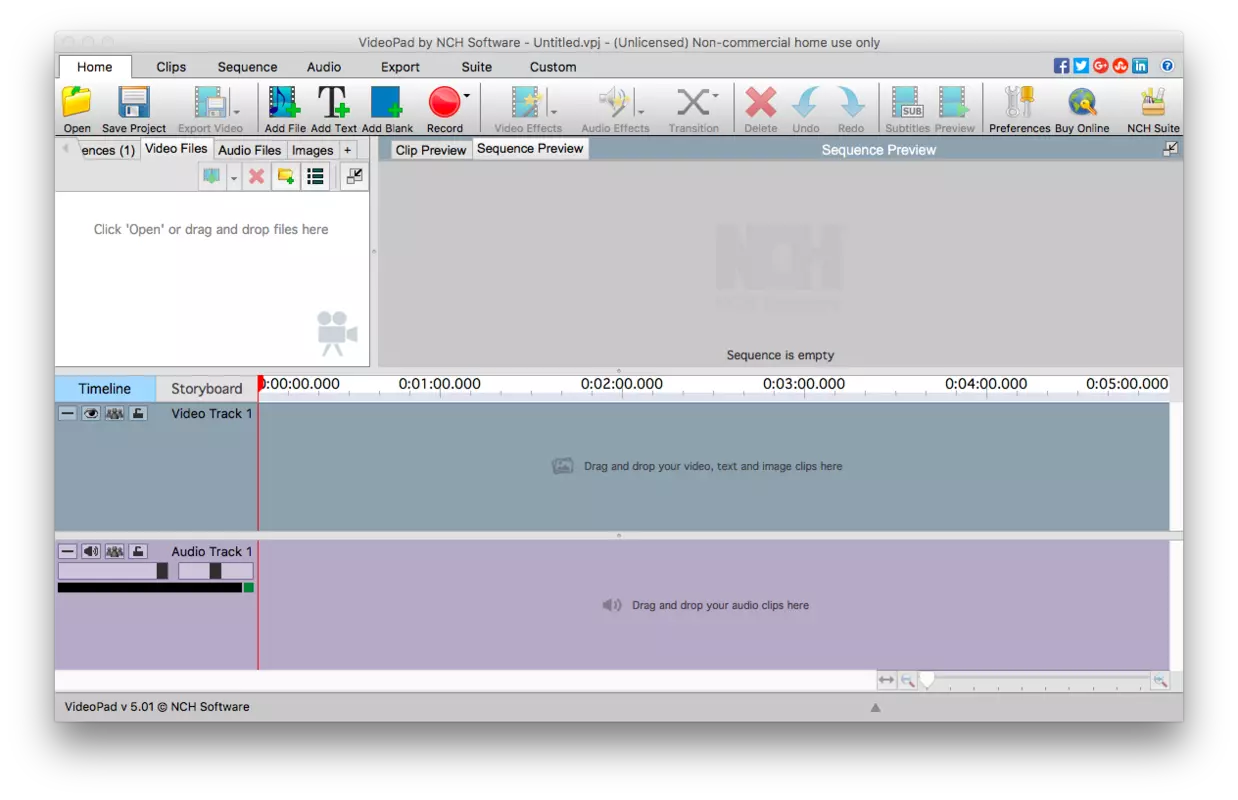Pop out the media bin panel
The image size is (1238, 800).
click(x=354, y=176)
